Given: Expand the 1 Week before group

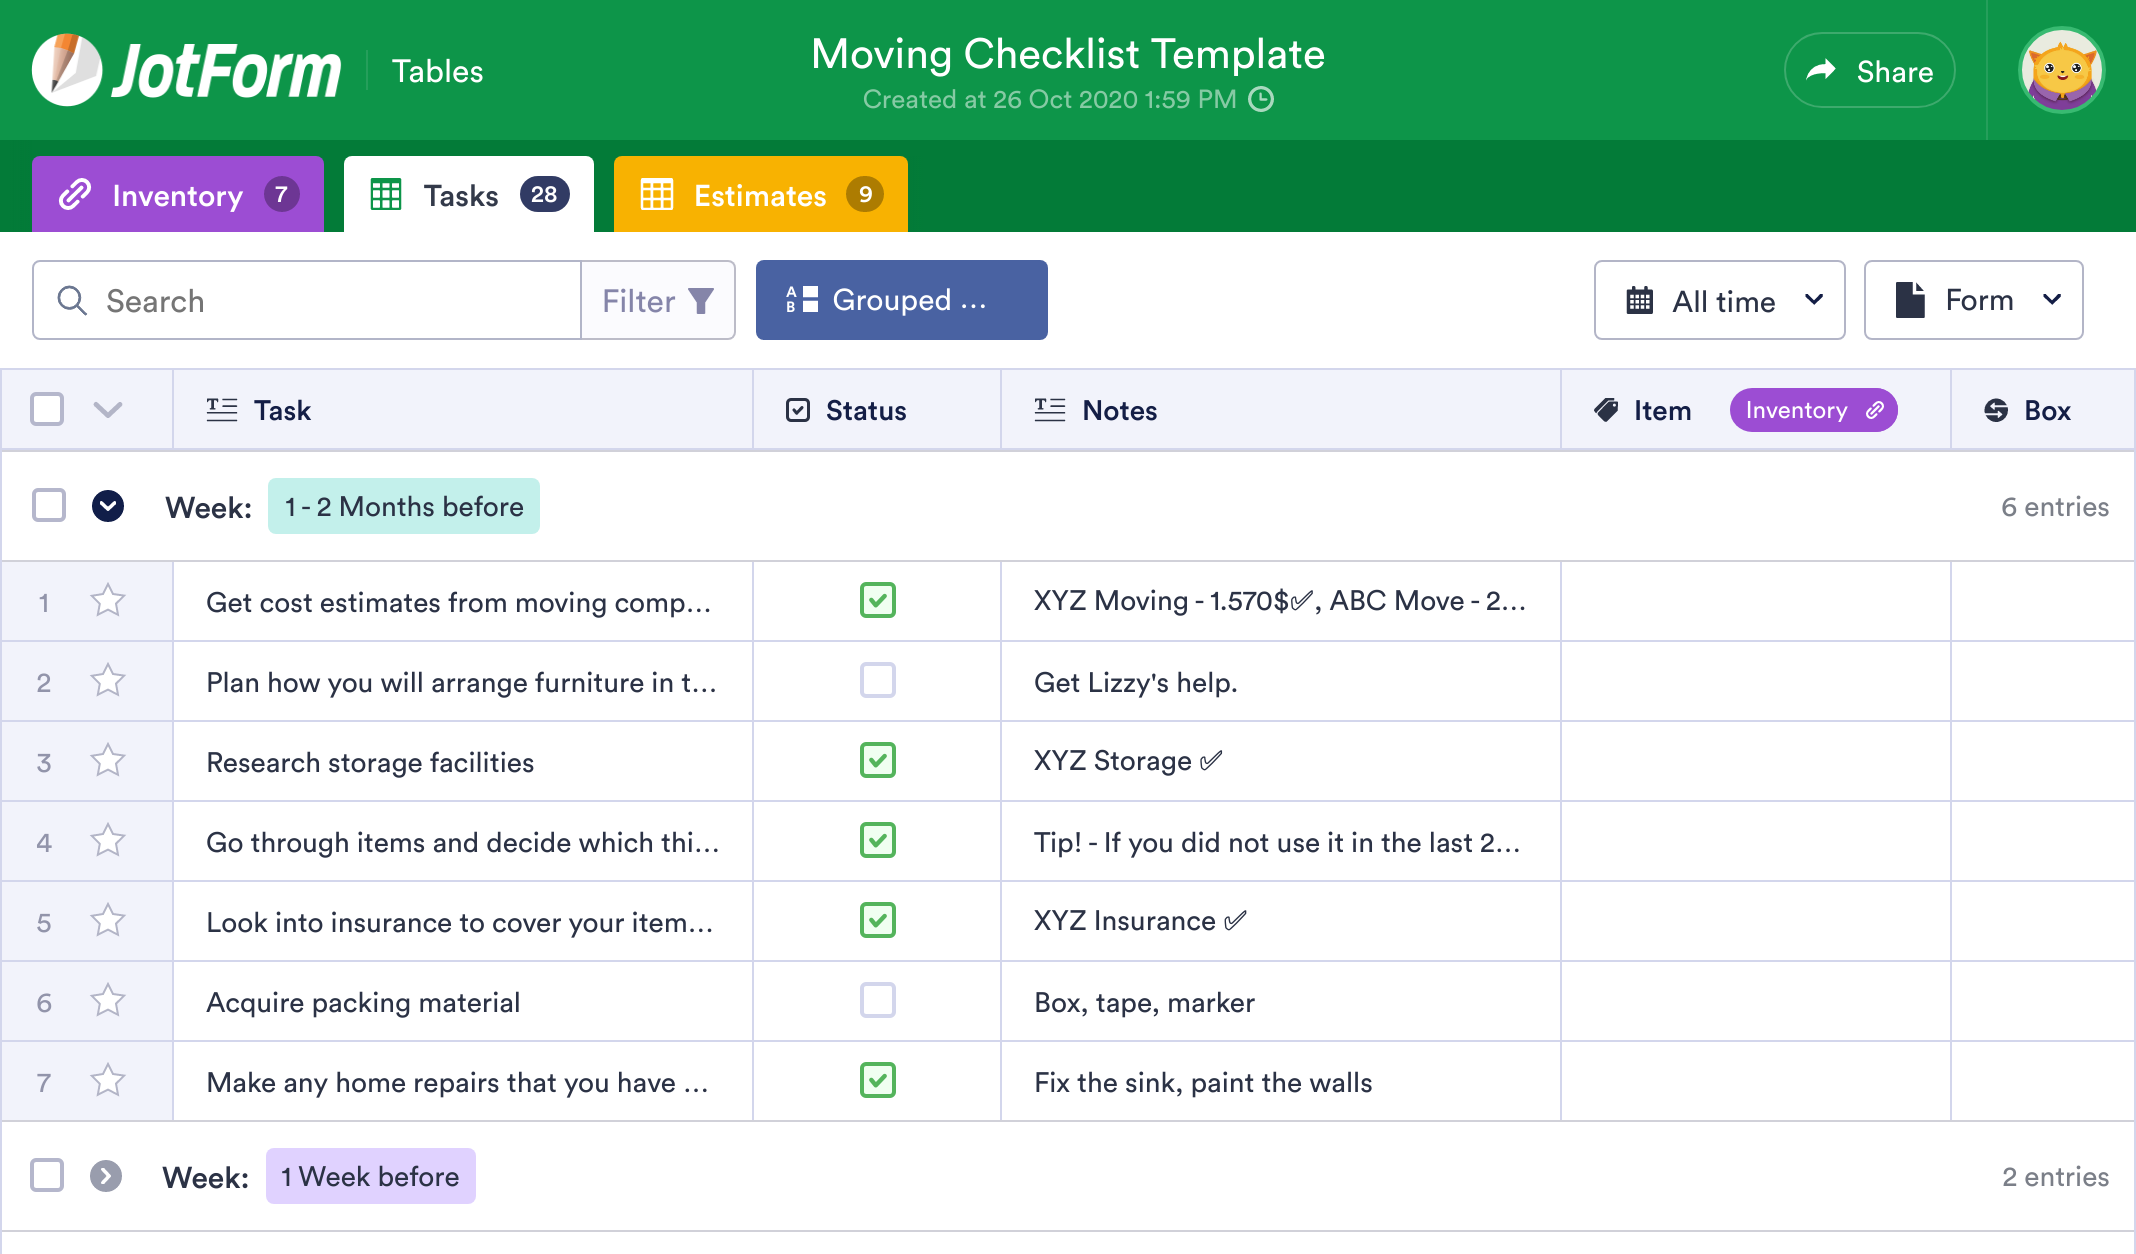Looking at the screenshot, I should pyautogui.click(x=106, y=1176).
